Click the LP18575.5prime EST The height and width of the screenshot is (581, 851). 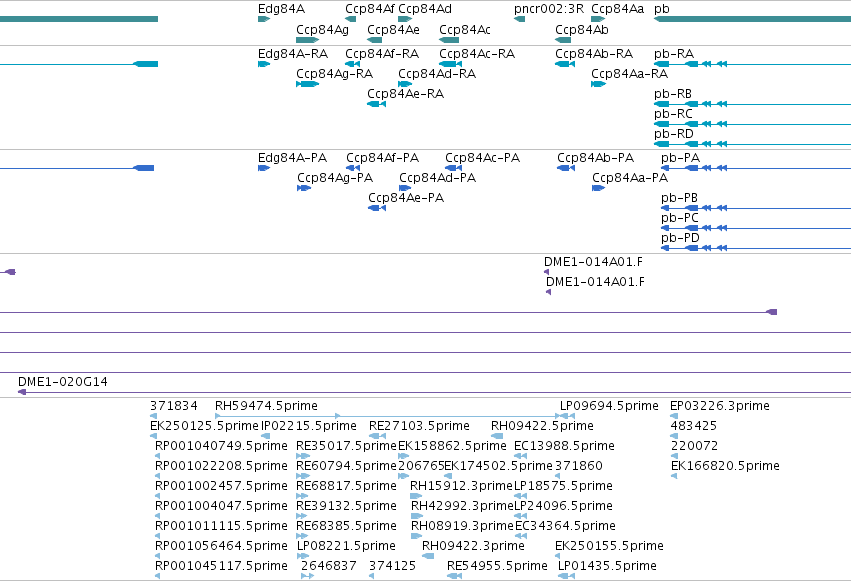pyautogui.click(x=520, y=496)
